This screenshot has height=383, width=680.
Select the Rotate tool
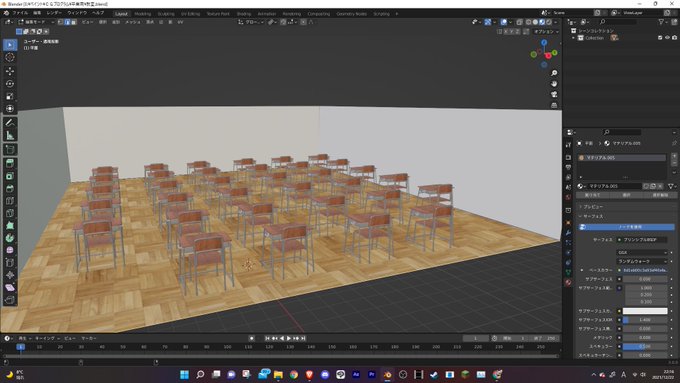(10, 84)
